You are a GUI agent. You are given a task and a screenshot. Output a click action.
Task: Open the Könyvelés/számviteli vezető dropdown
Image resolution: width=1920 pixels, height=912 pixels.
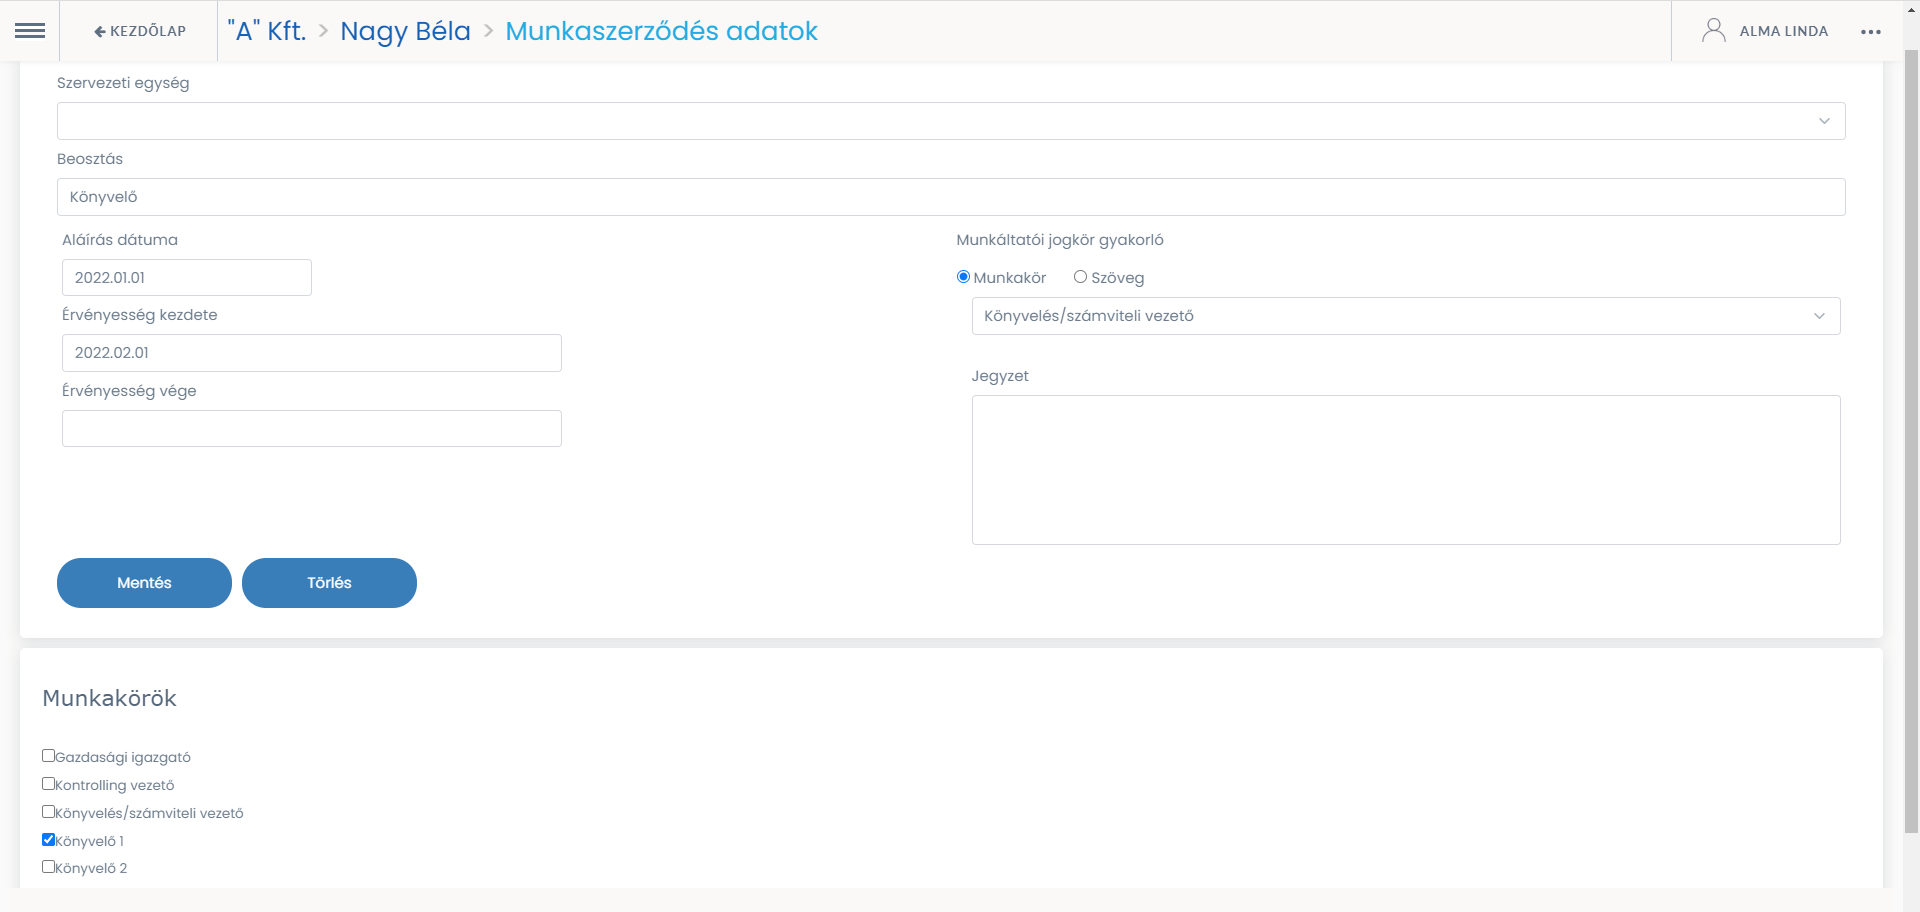pos(1405,316)
